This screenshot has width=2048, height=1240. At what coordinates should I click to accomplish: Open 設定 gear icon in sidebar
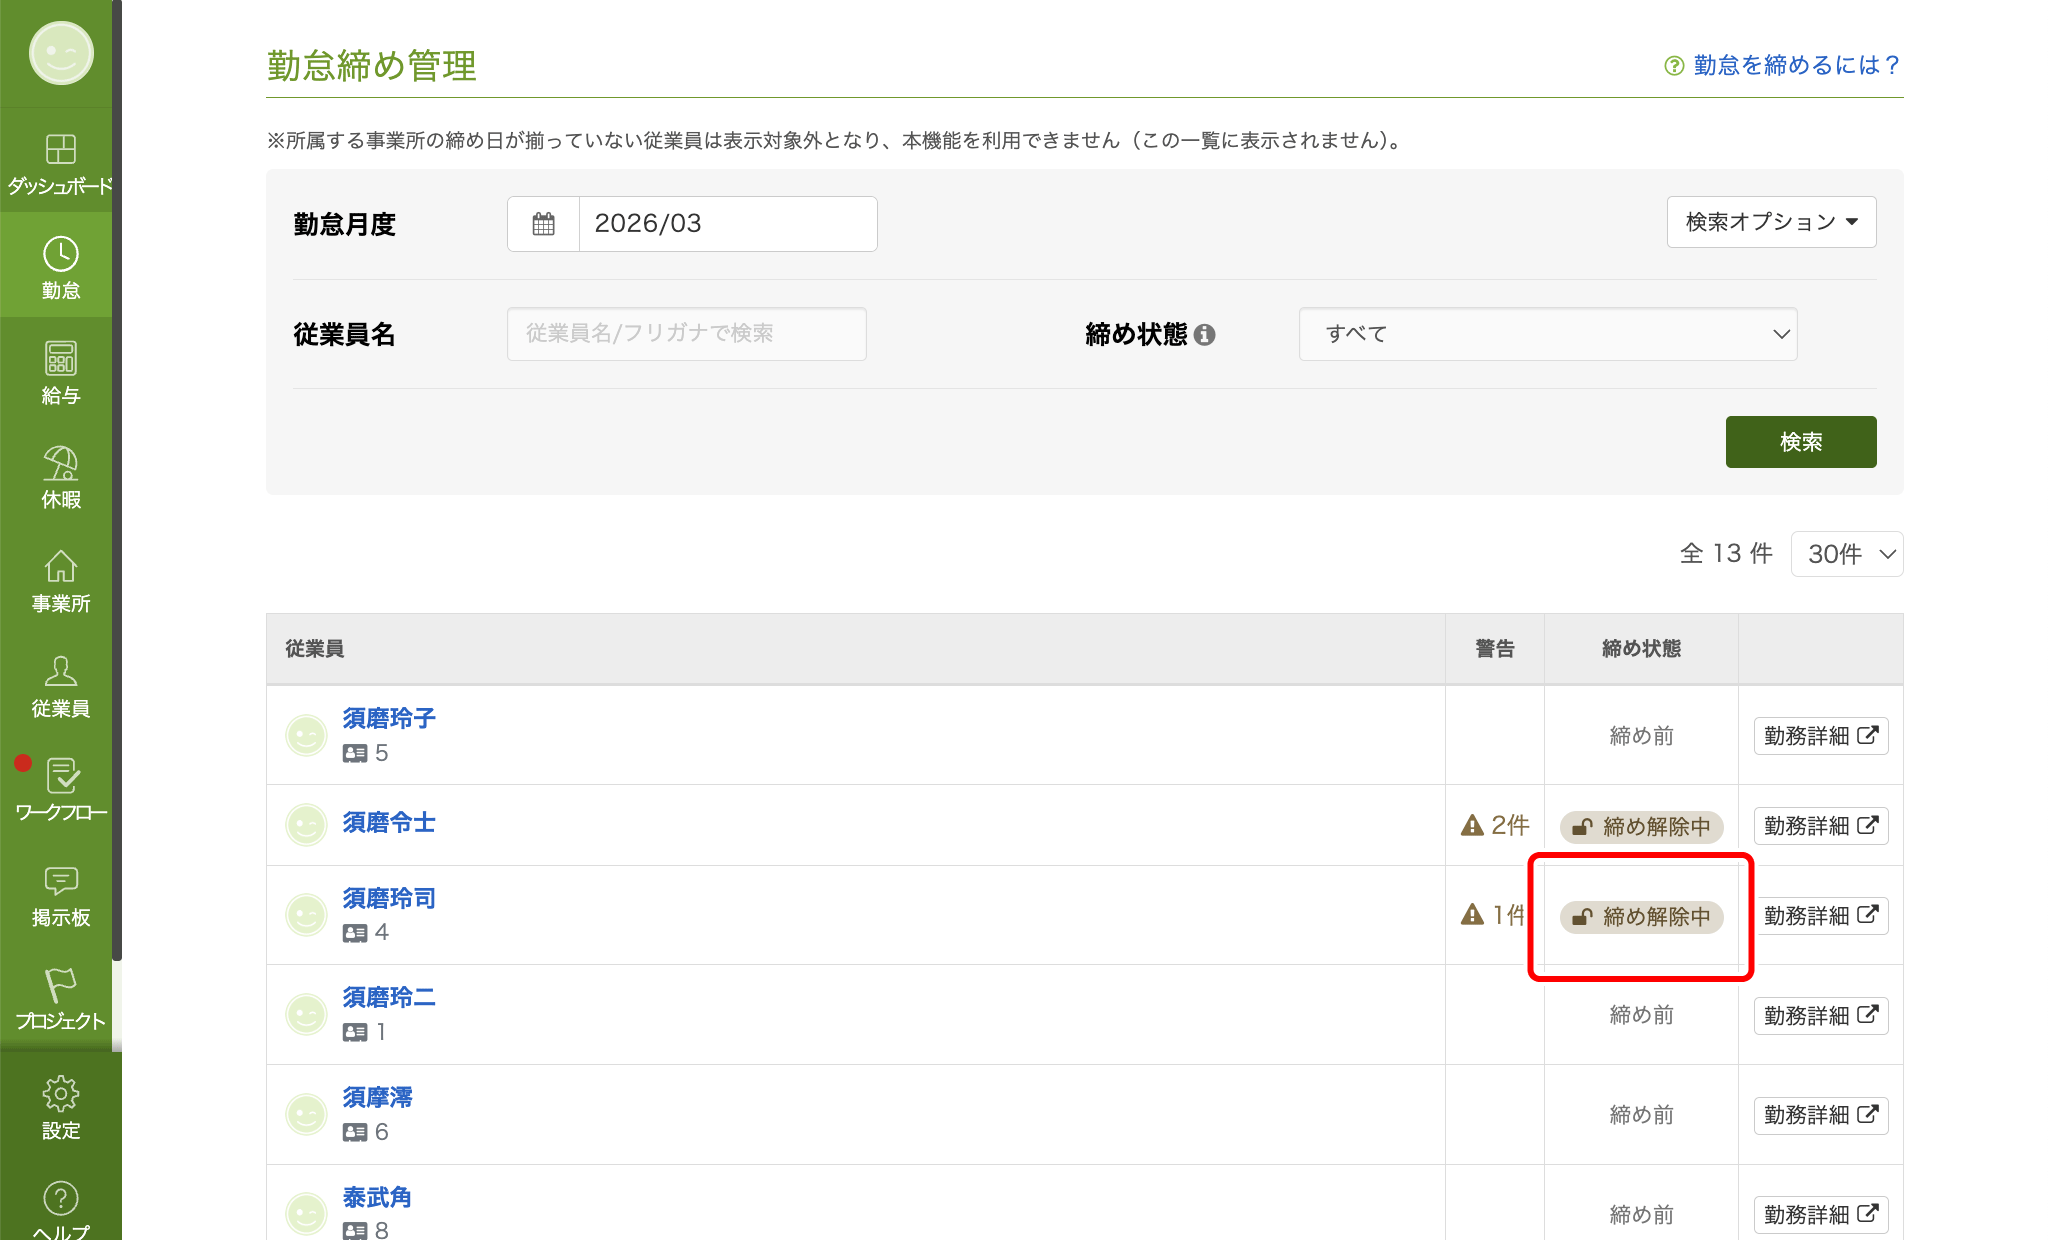coord(60,1094)
